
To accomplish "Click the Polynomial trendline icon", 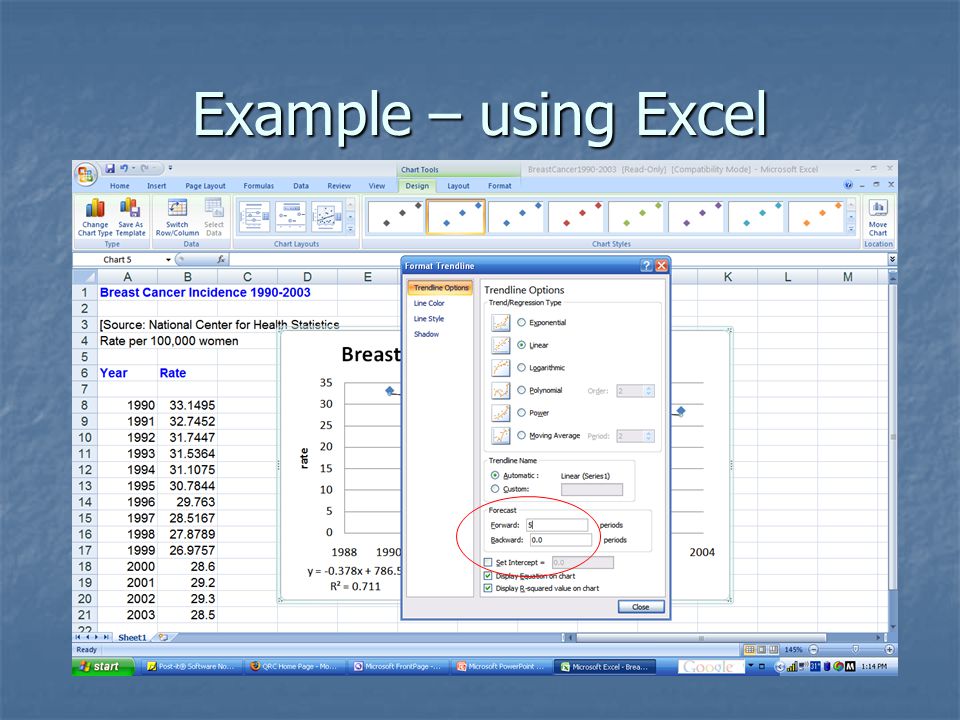I will pyautogui.click(x=501, y=391).
